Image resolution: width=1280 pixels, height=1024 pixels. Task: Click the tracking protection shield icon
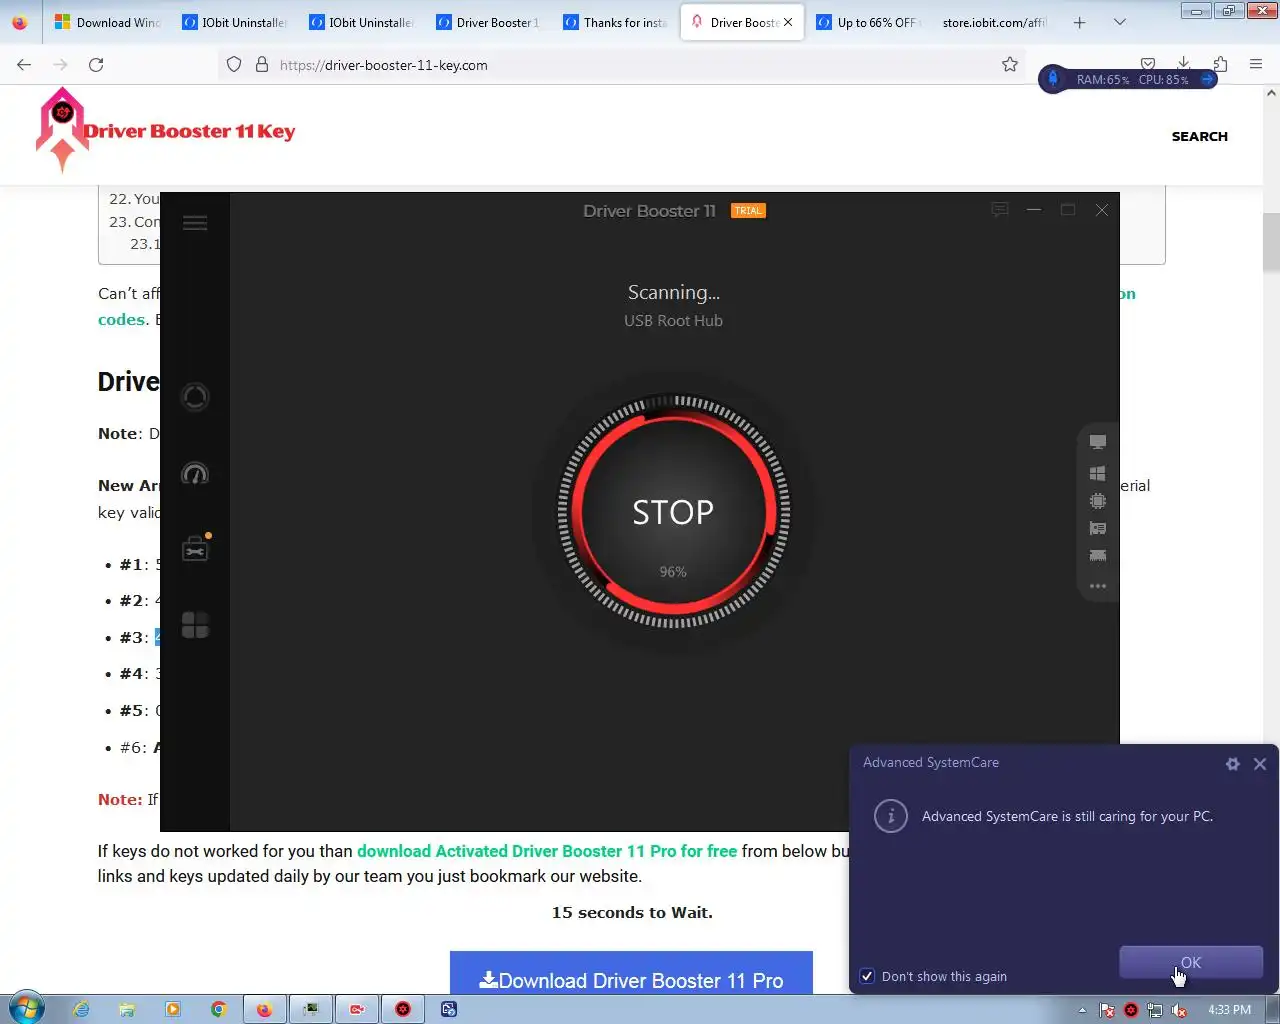pos(234,64)
